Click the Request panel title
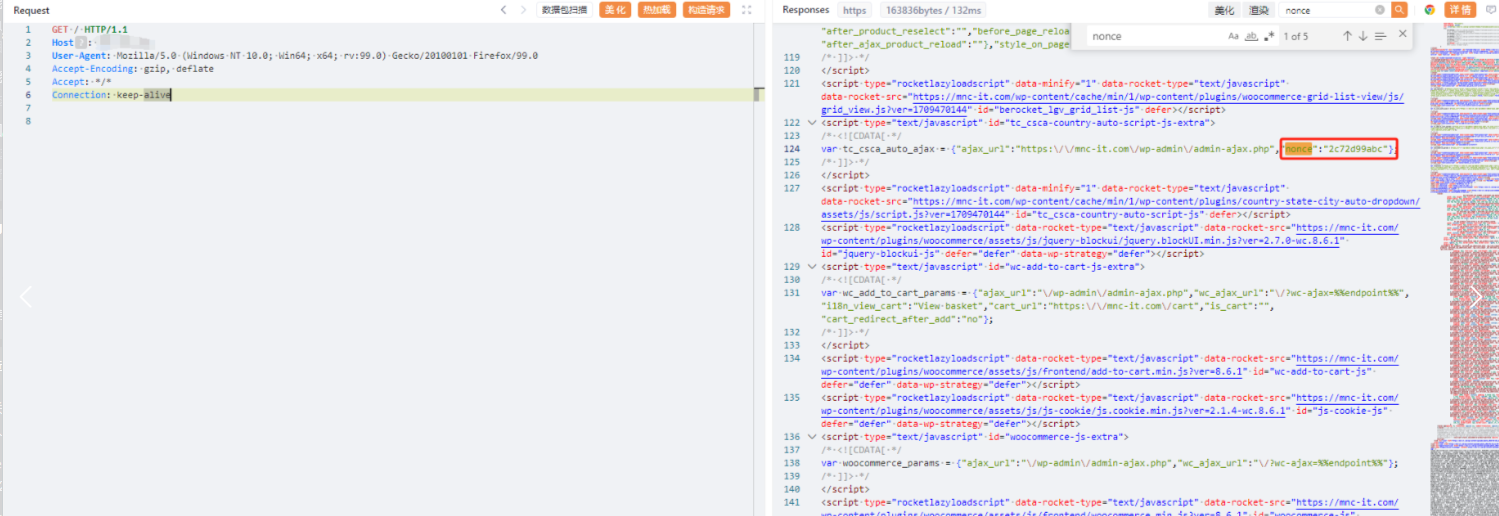Screen dimensions: 1499x516 coord(31,10)
